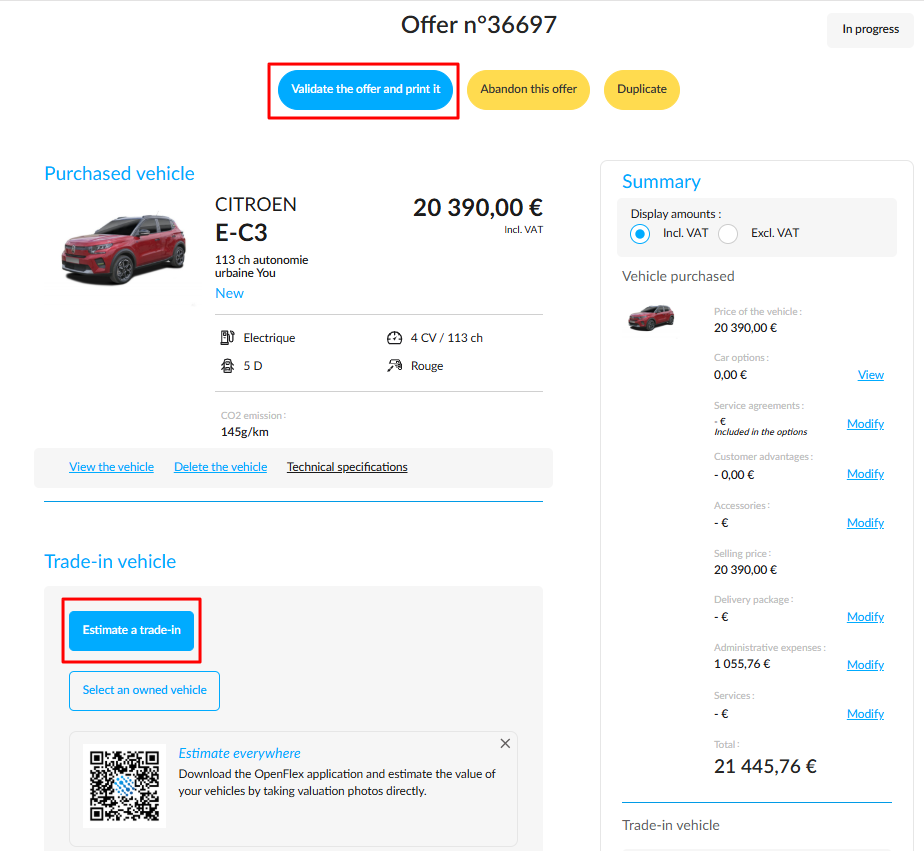This screenshot has width=924, height=851.
Task: Click Select an owned vehicle button
Action: [x=144, y=691]
